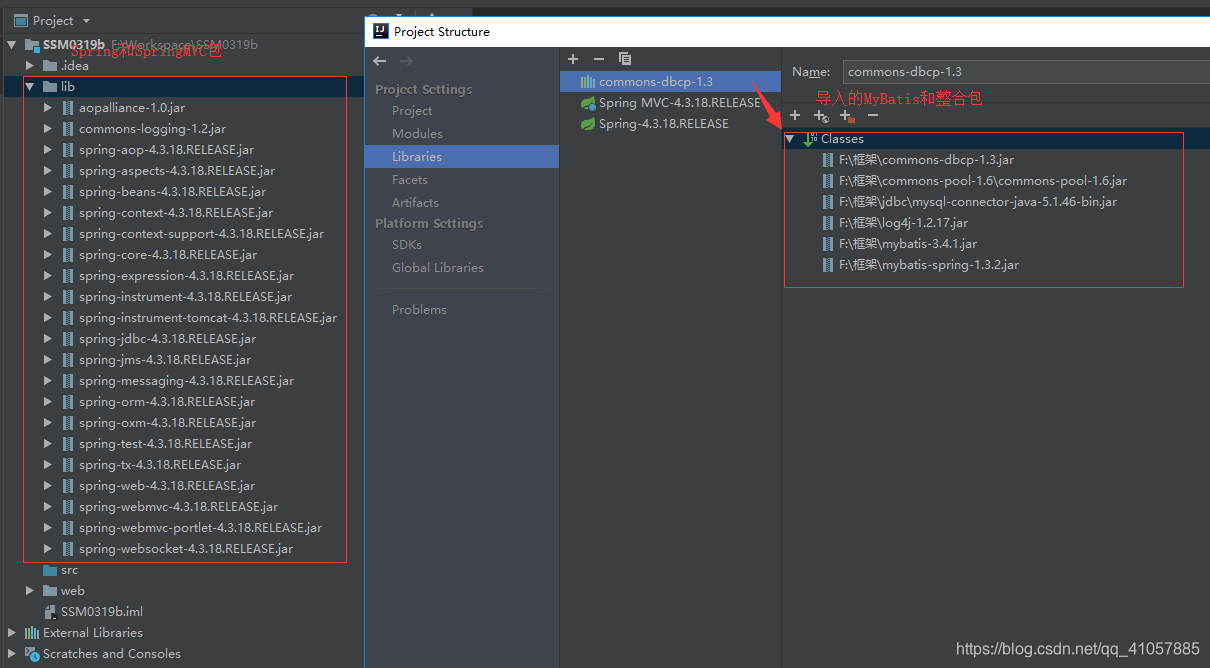Expand aopalliance-1.0.jar node
The width and height of the screenshot is (1210, 668).
[48, 108]
